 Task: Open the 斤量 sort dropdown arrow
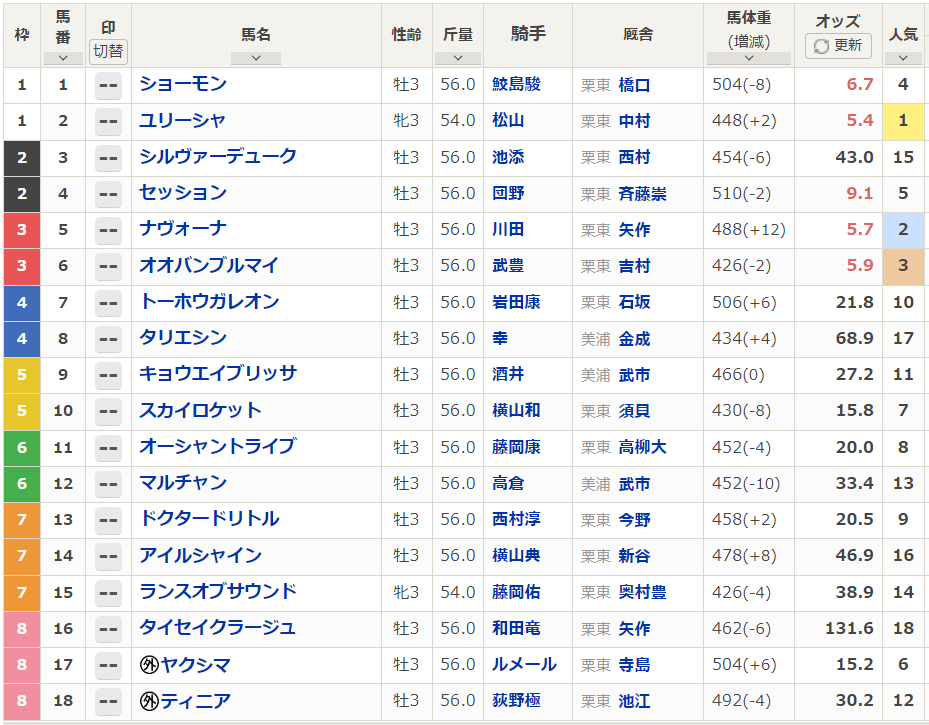pos(458,58)
